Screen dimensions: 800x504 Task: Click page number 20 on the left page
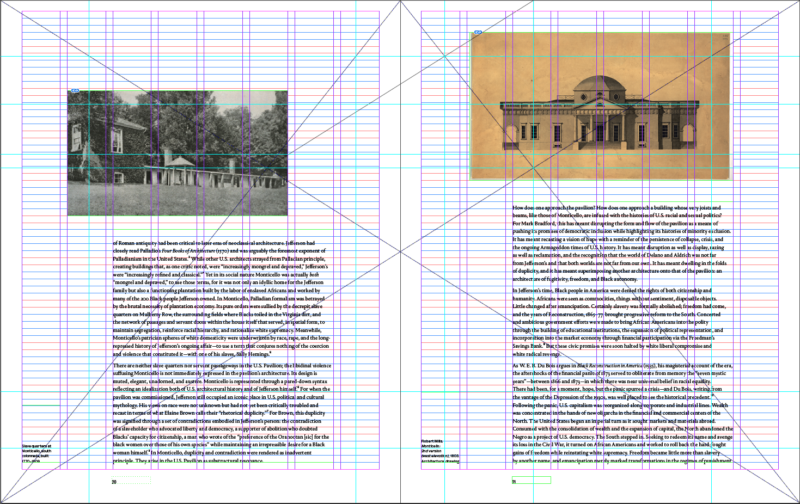[115, 481]
